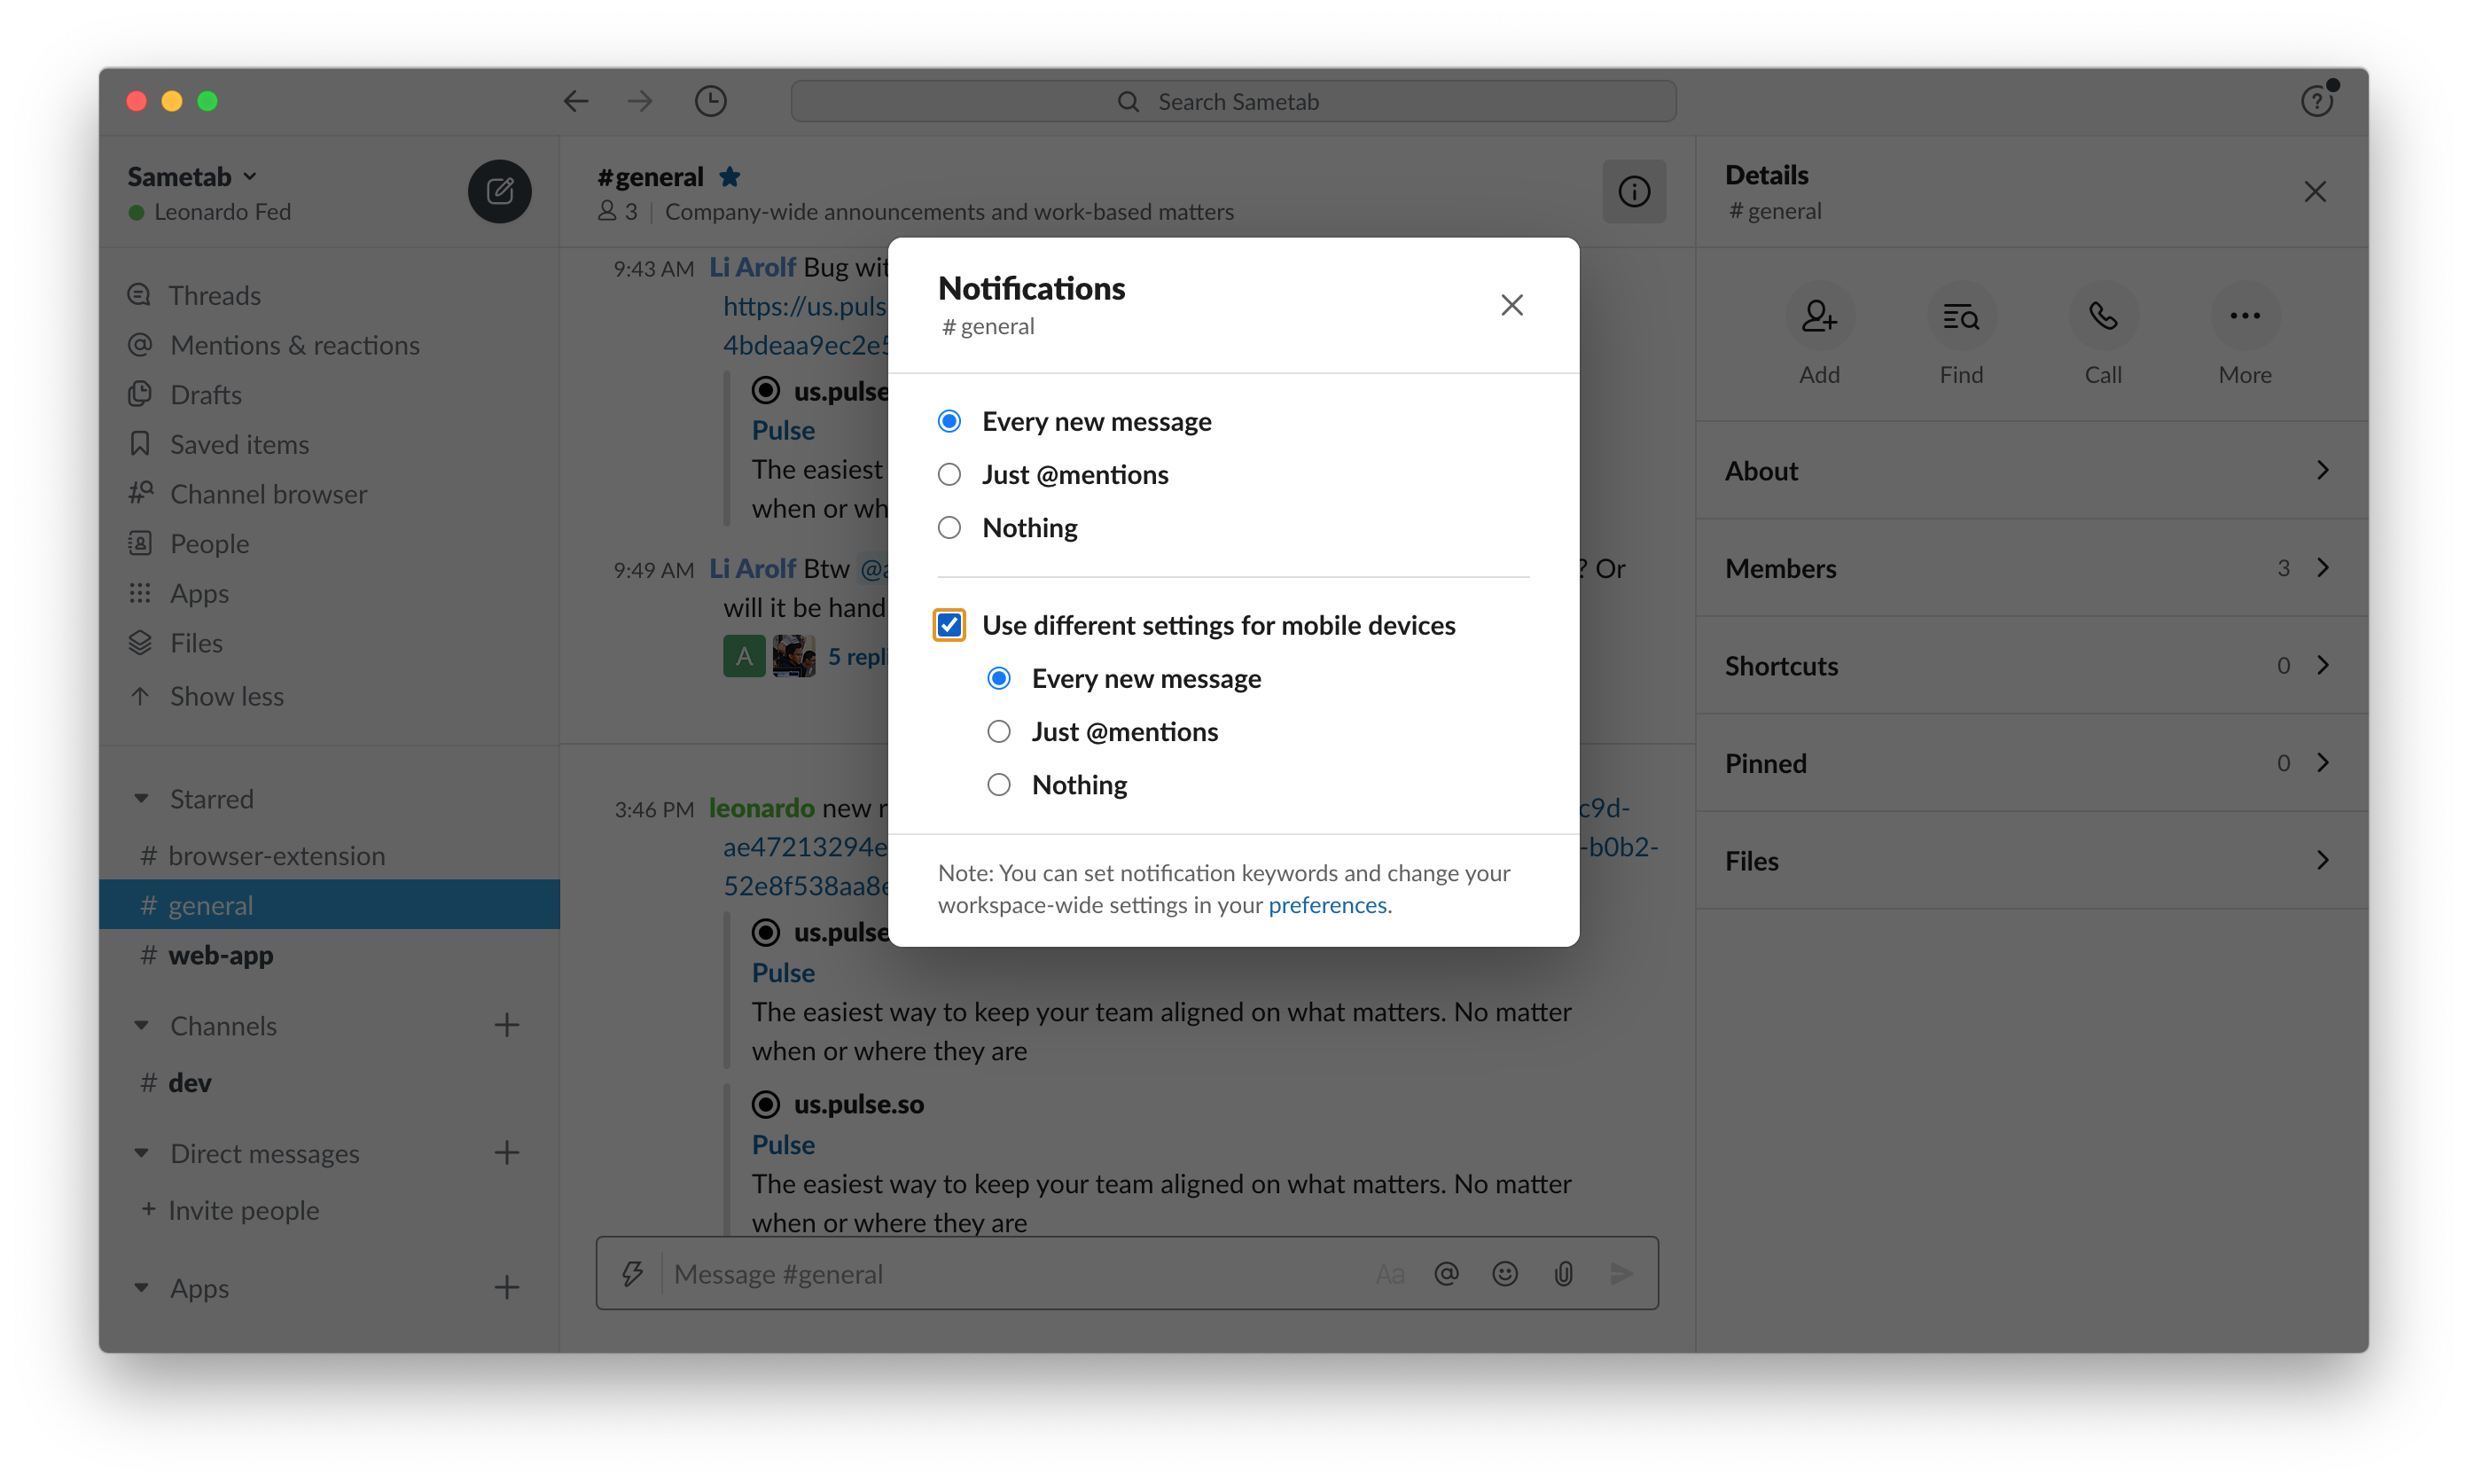The image size is (2468, 1484).
Task: Select the top Just @mentions radio option
Action: (x=949, y=474)
